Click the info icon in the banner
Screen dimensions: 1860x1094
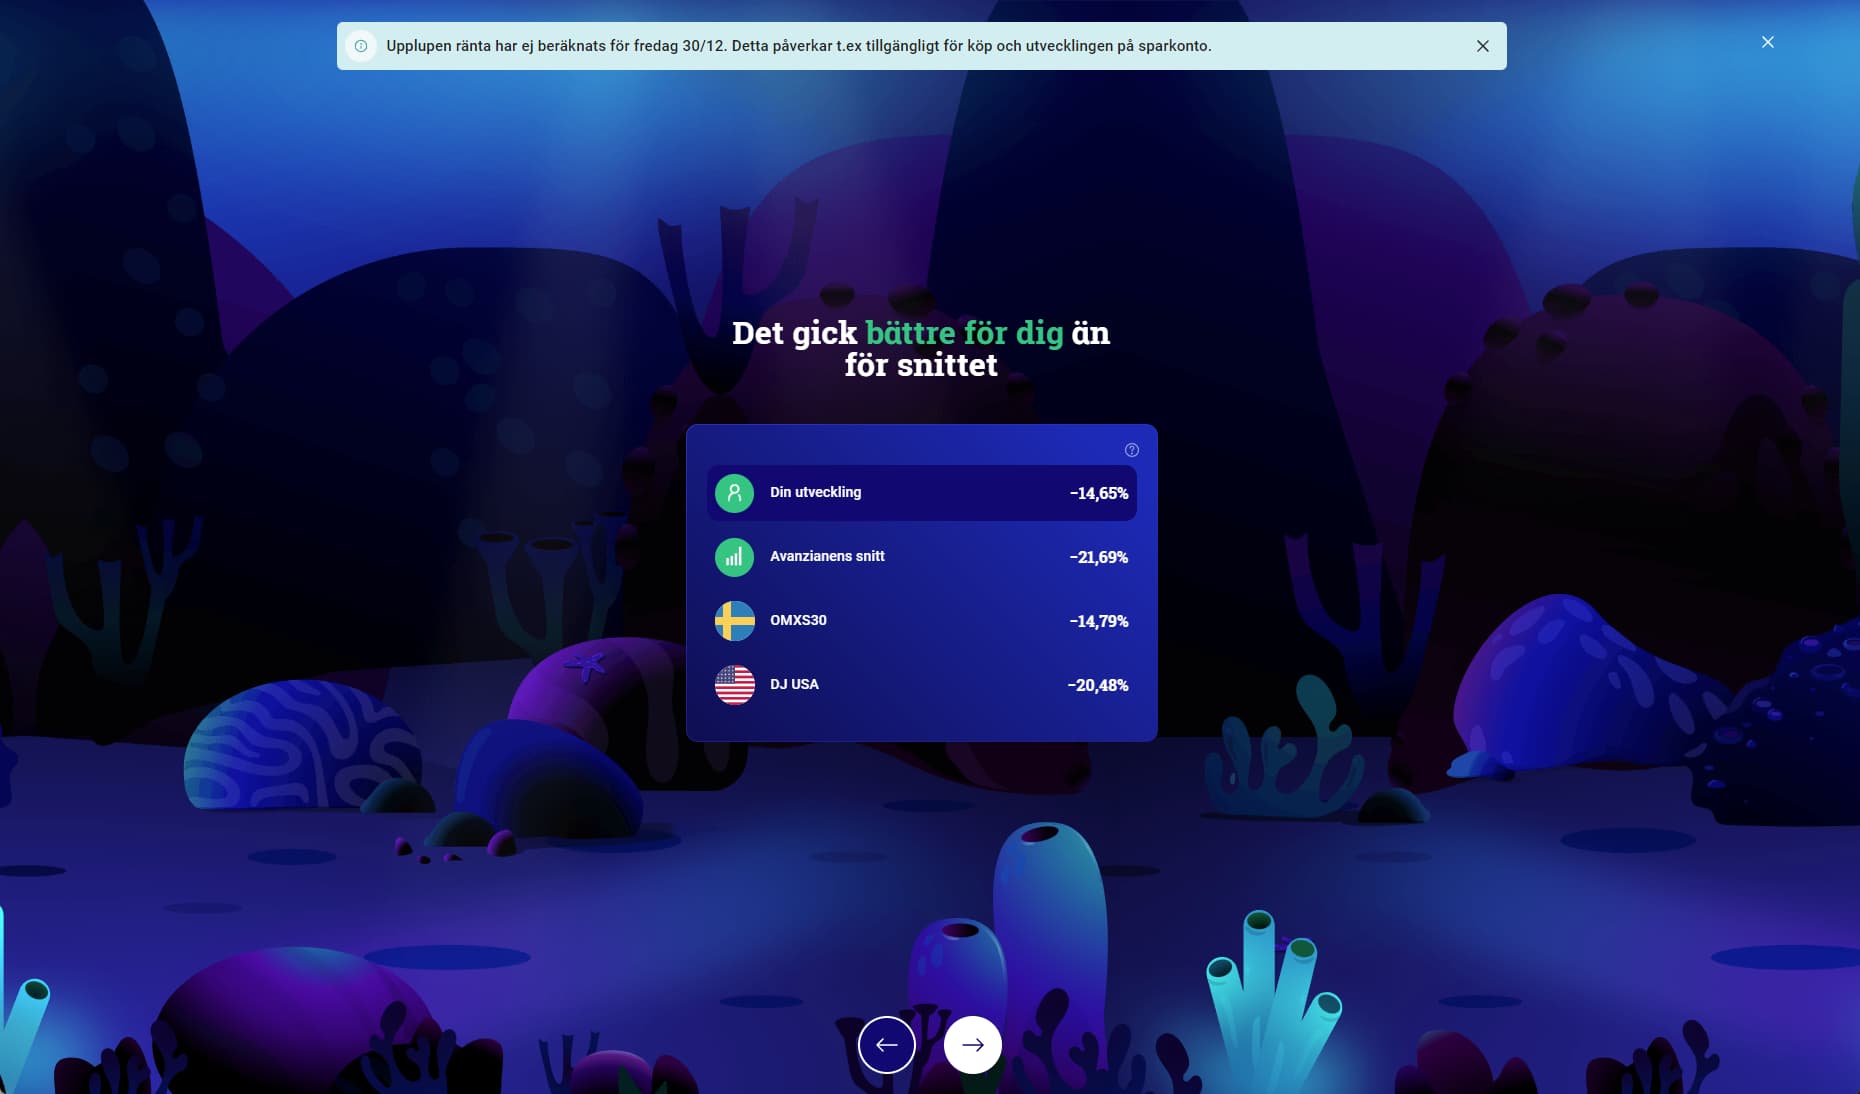[x=361, y=46]
